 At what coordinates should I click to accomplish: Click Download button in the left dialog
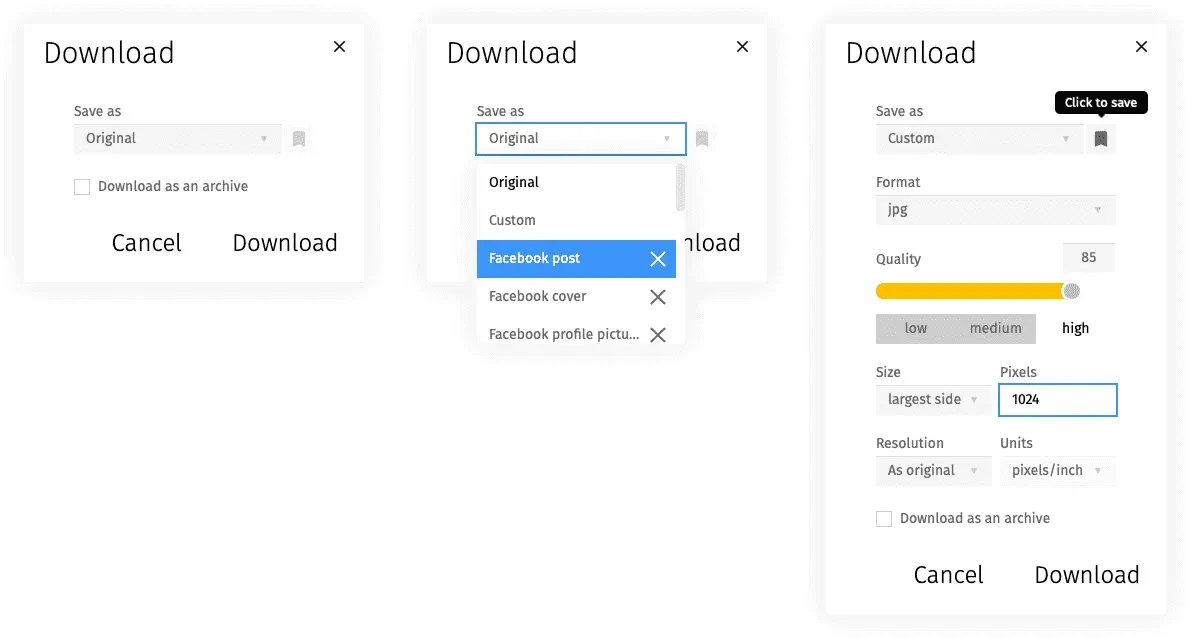285,243
